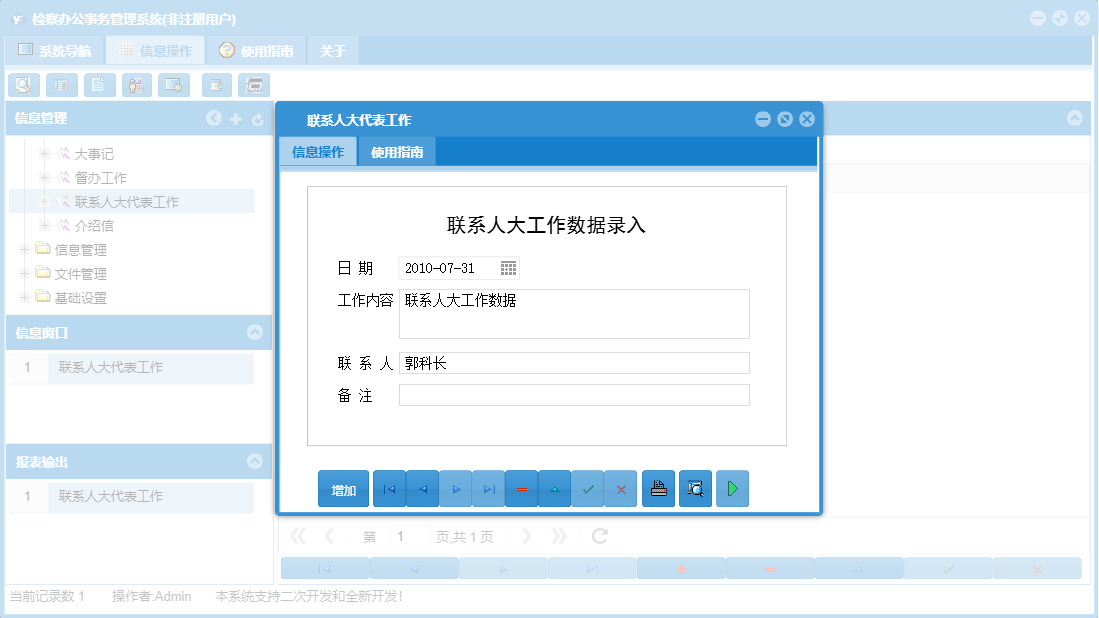Screen dimensions: 1099x618
Task: Jump to the last record in the dialog
Action: (488, 488)
